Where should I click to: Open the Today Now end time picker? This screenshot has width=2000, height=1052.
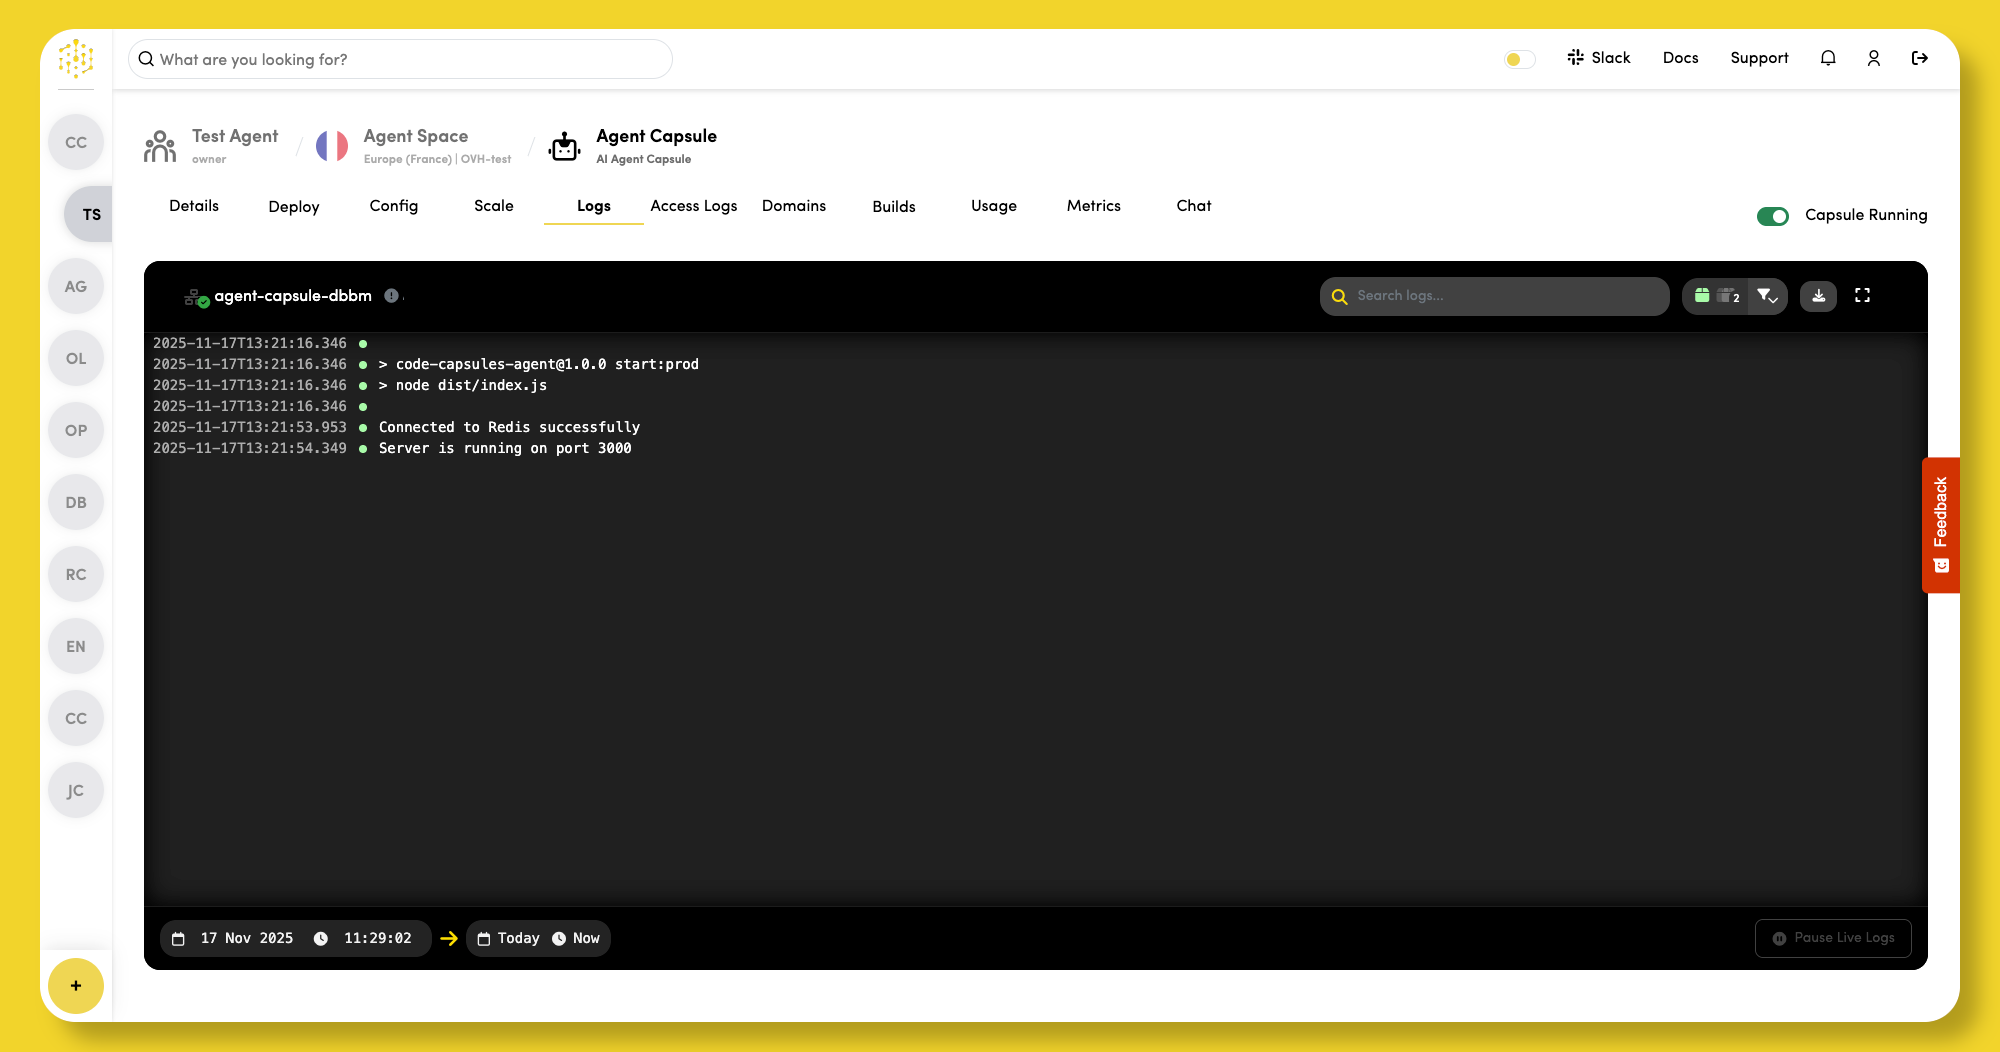click(538, 938)
